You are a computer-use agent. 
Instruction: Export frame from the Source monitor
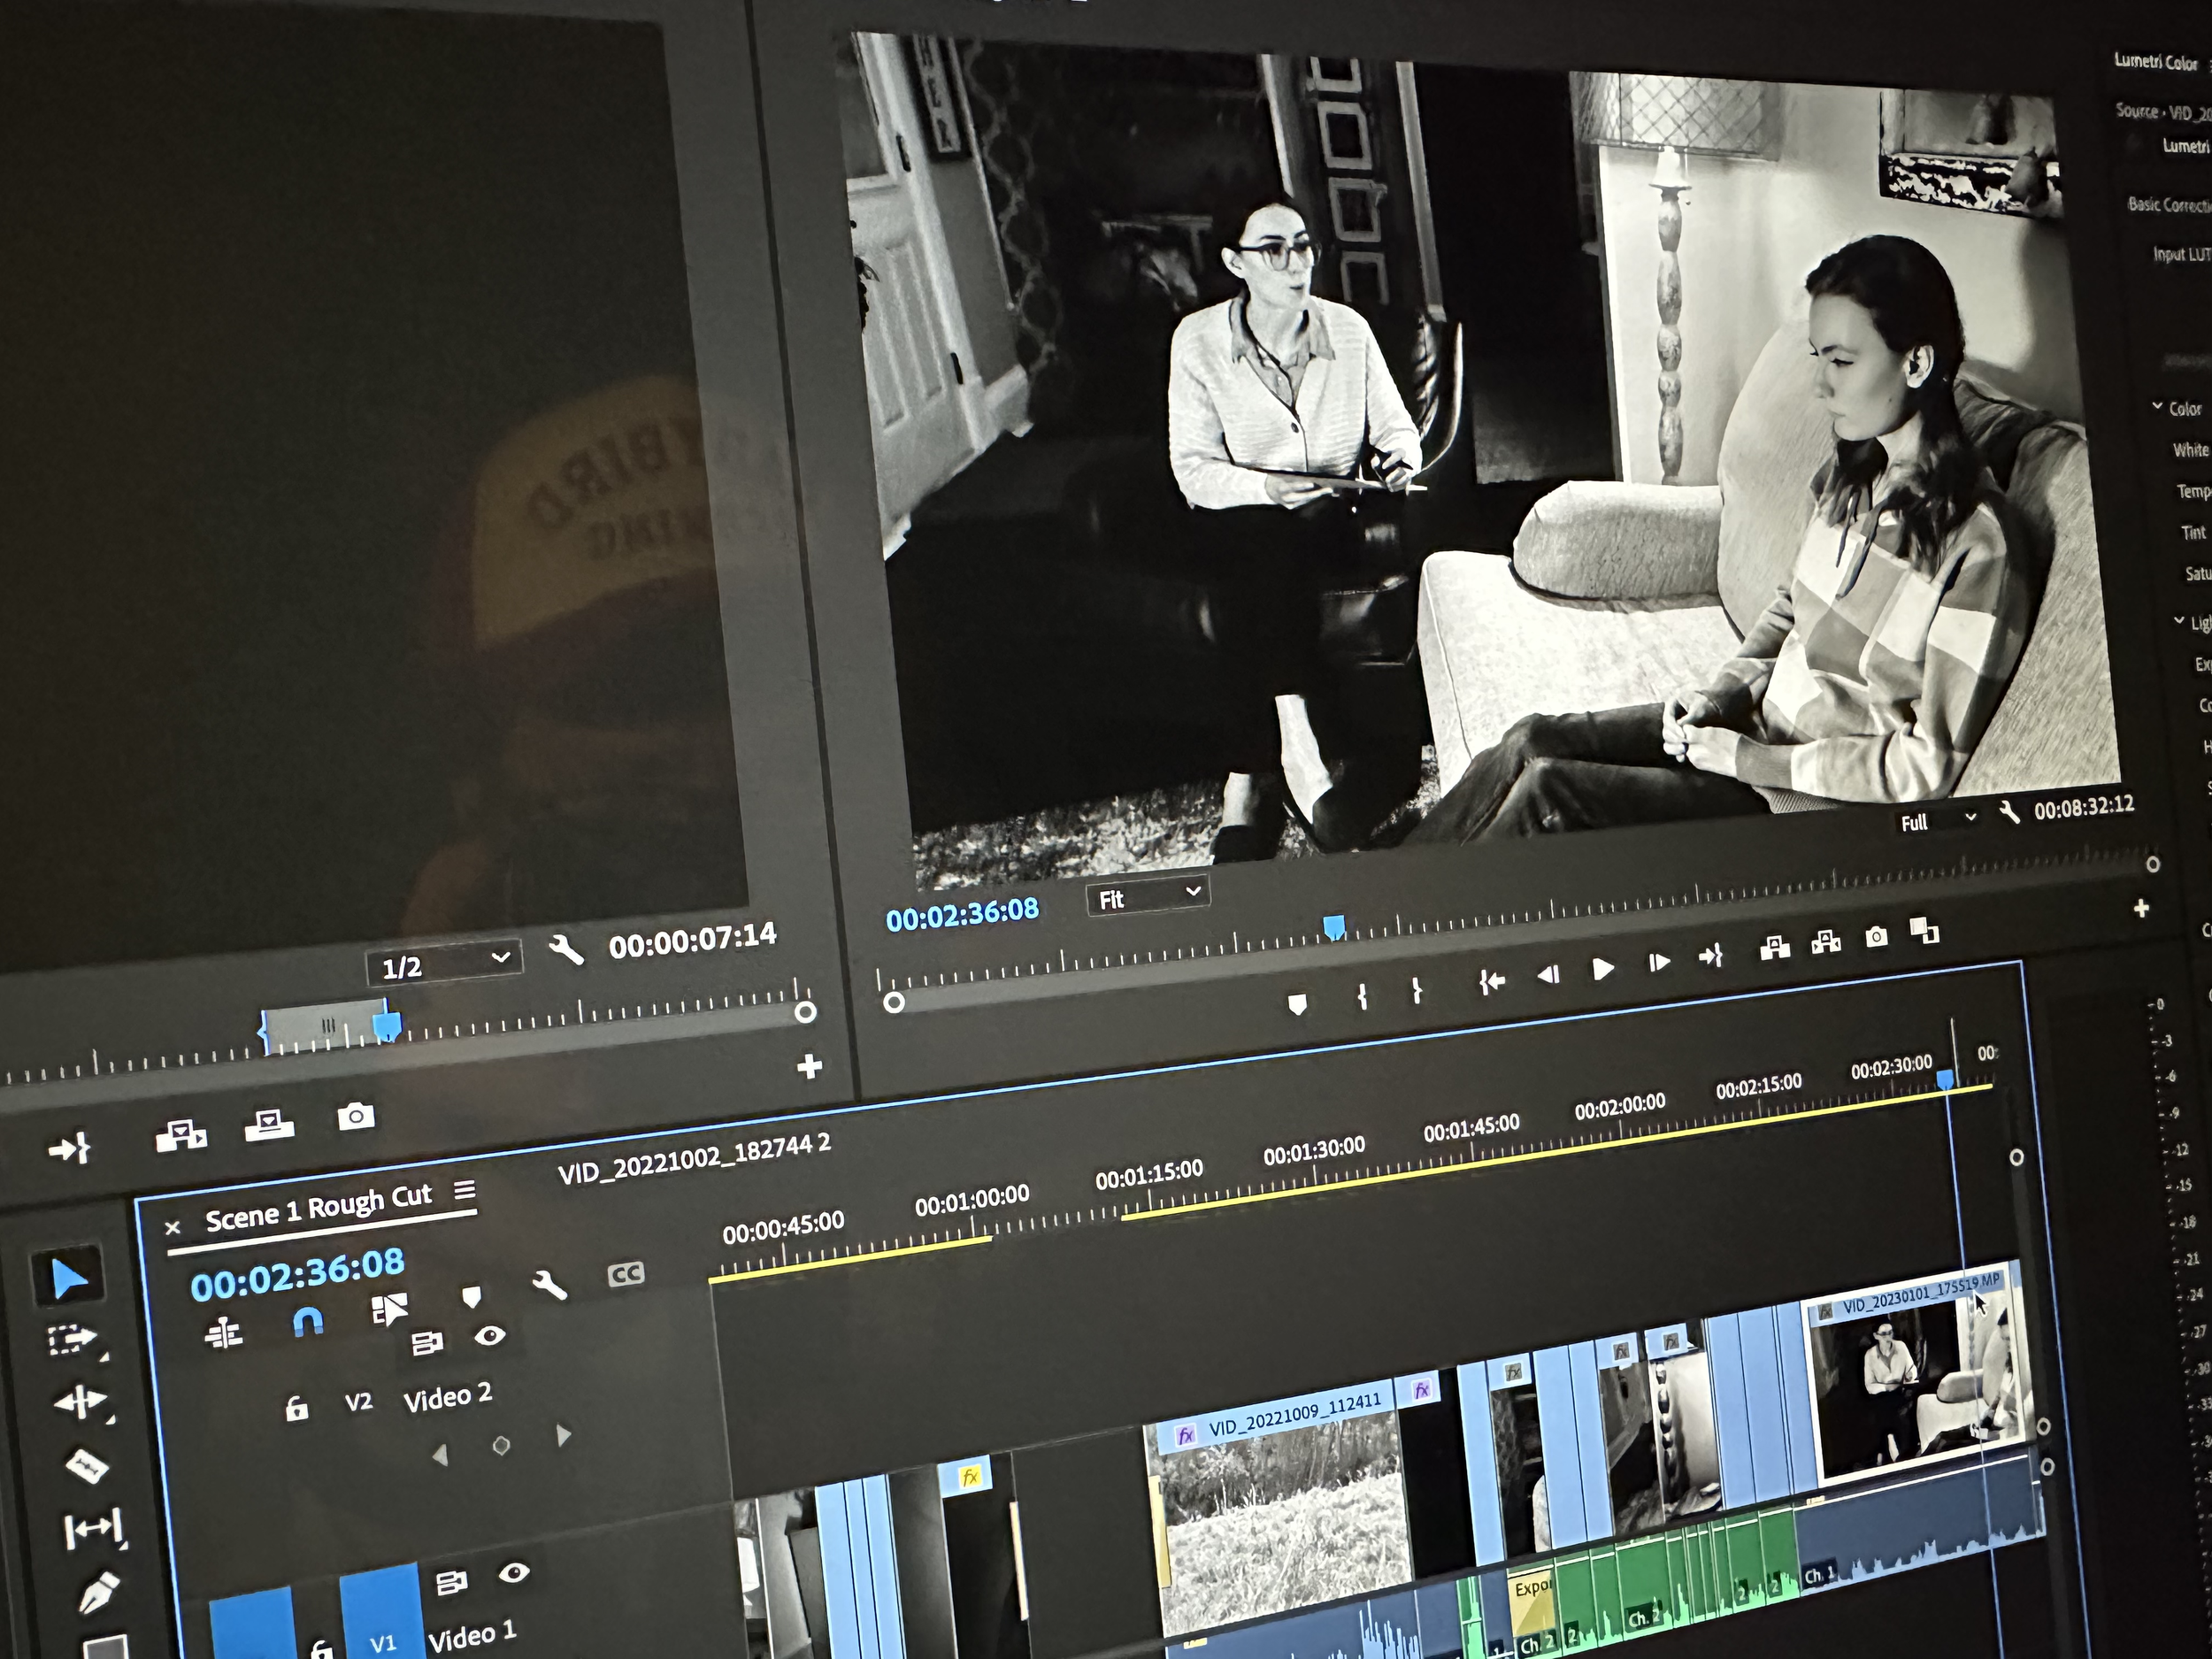click(x=356, y=1115)
